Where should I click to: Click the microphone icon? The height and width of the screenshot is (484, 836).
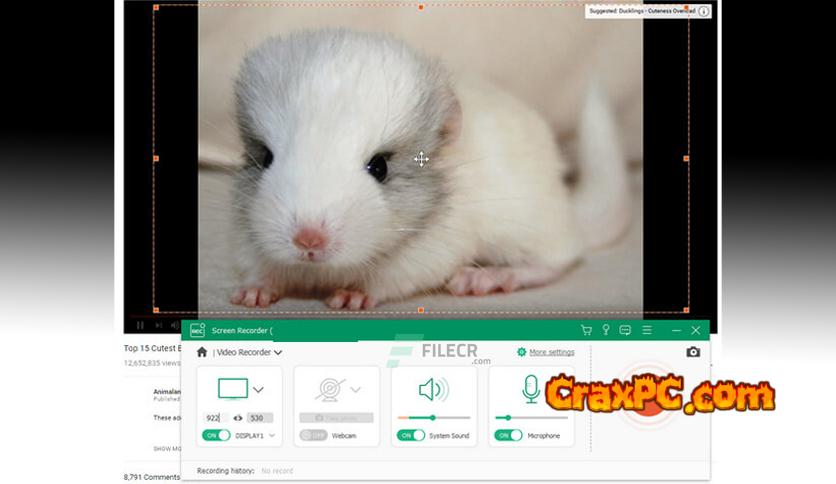[531, 389]
